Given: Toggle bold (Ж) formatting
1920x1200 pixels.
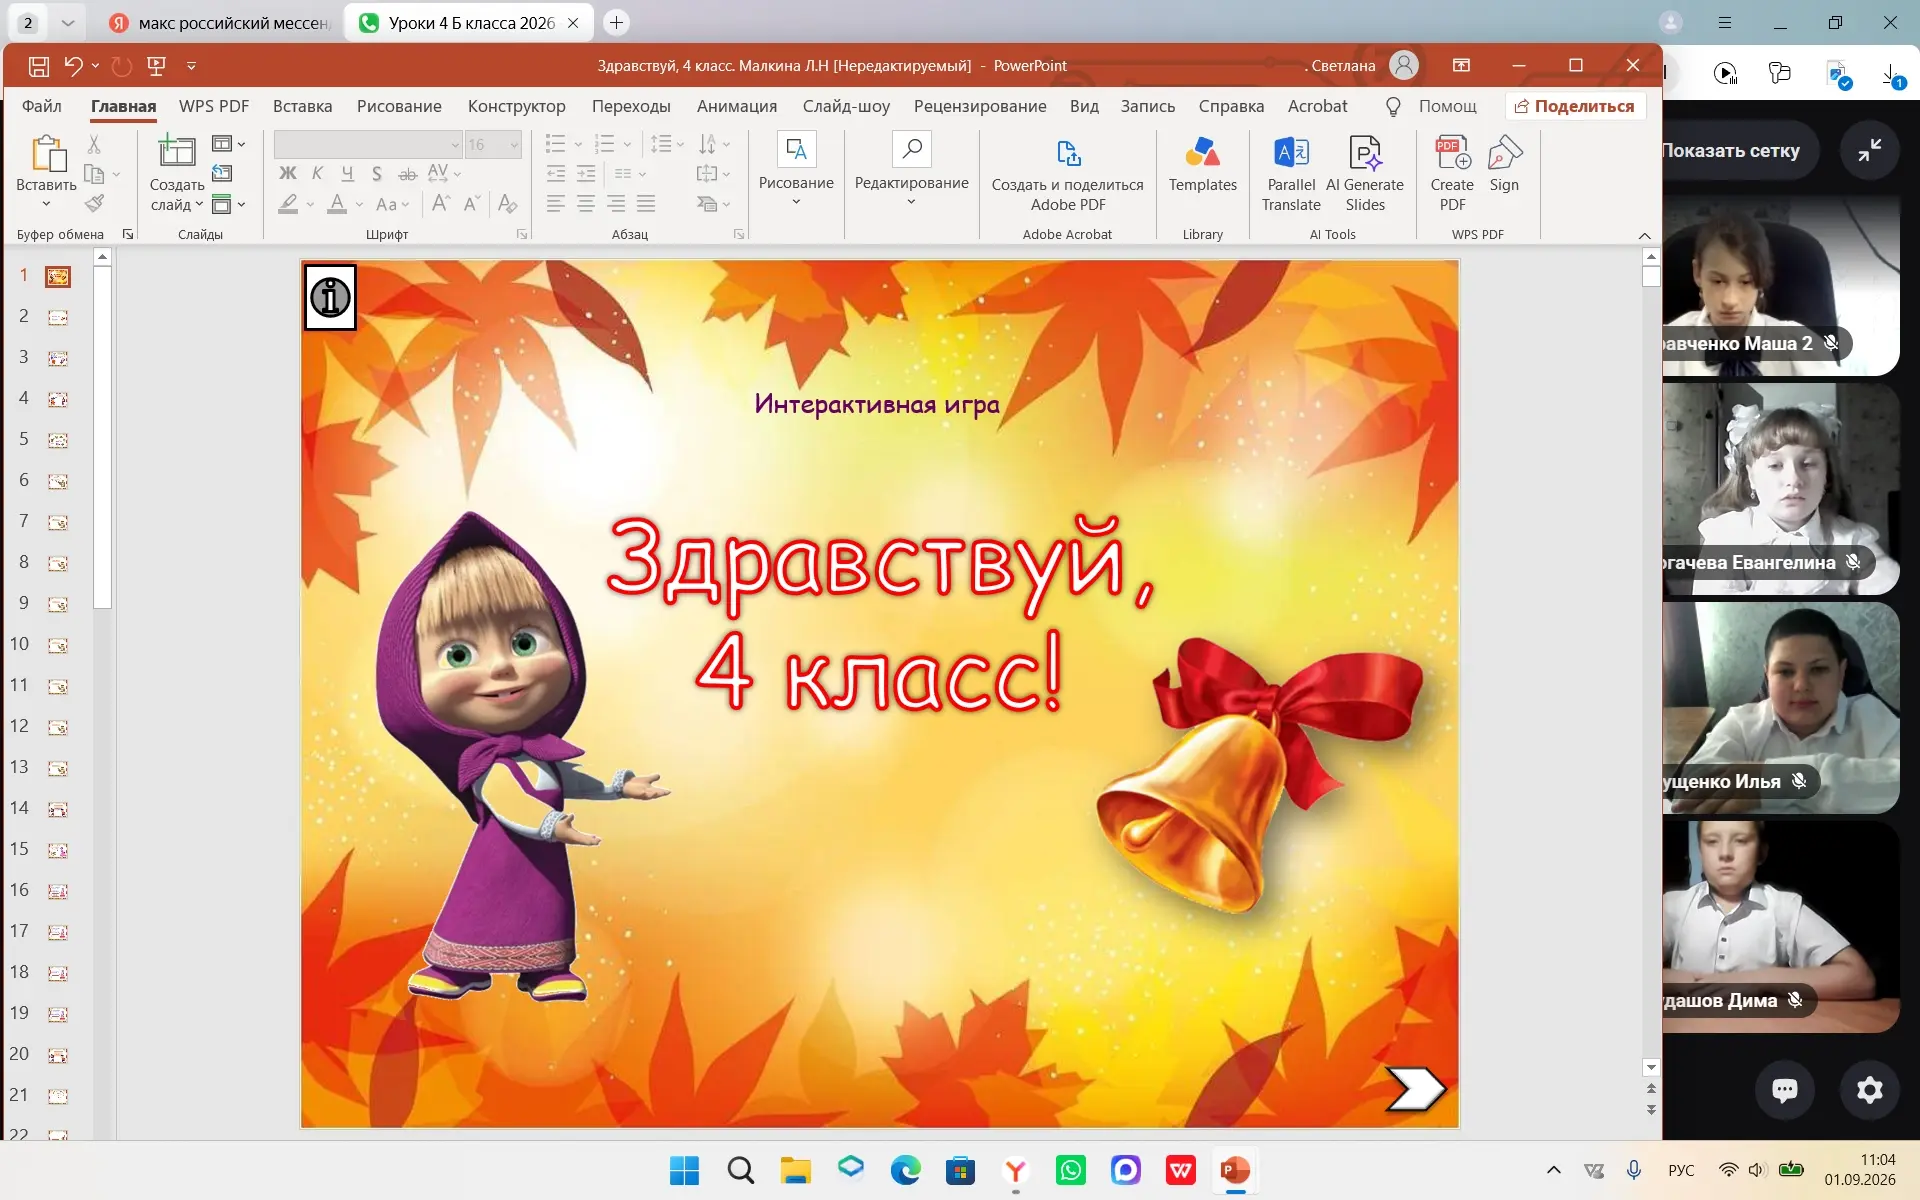Looking at the screenshot, I should (288, 174).
